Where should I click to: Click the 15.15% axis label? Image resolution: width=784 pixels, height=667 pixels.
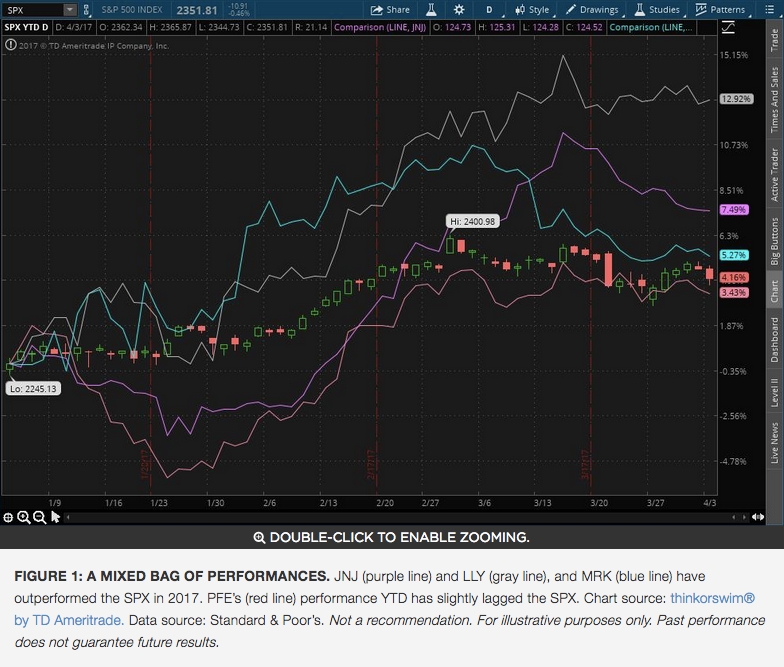[734, 55]
